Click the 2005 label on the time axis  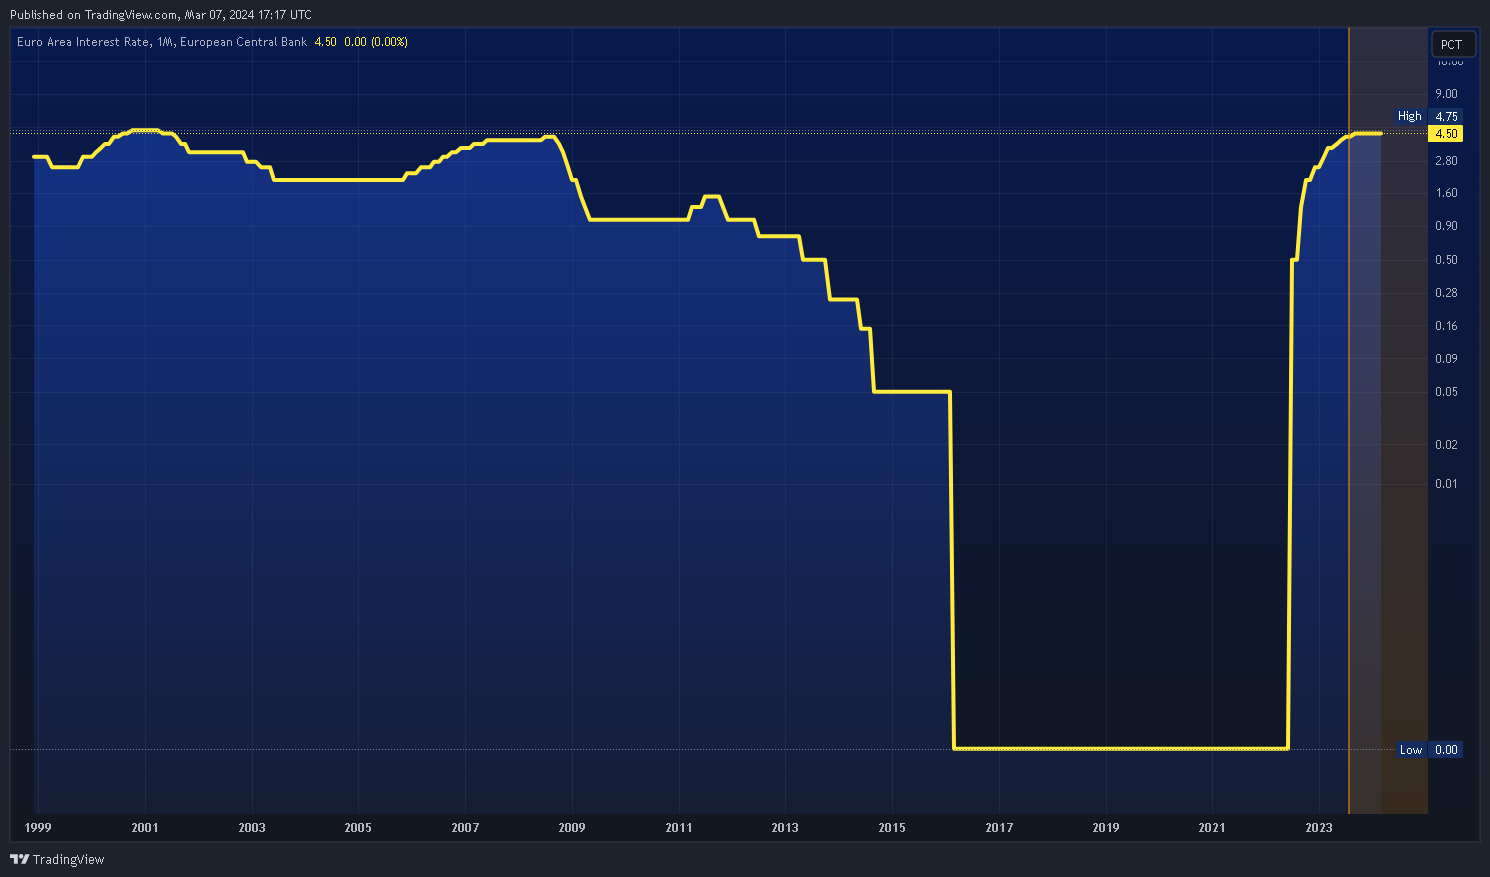358,828
